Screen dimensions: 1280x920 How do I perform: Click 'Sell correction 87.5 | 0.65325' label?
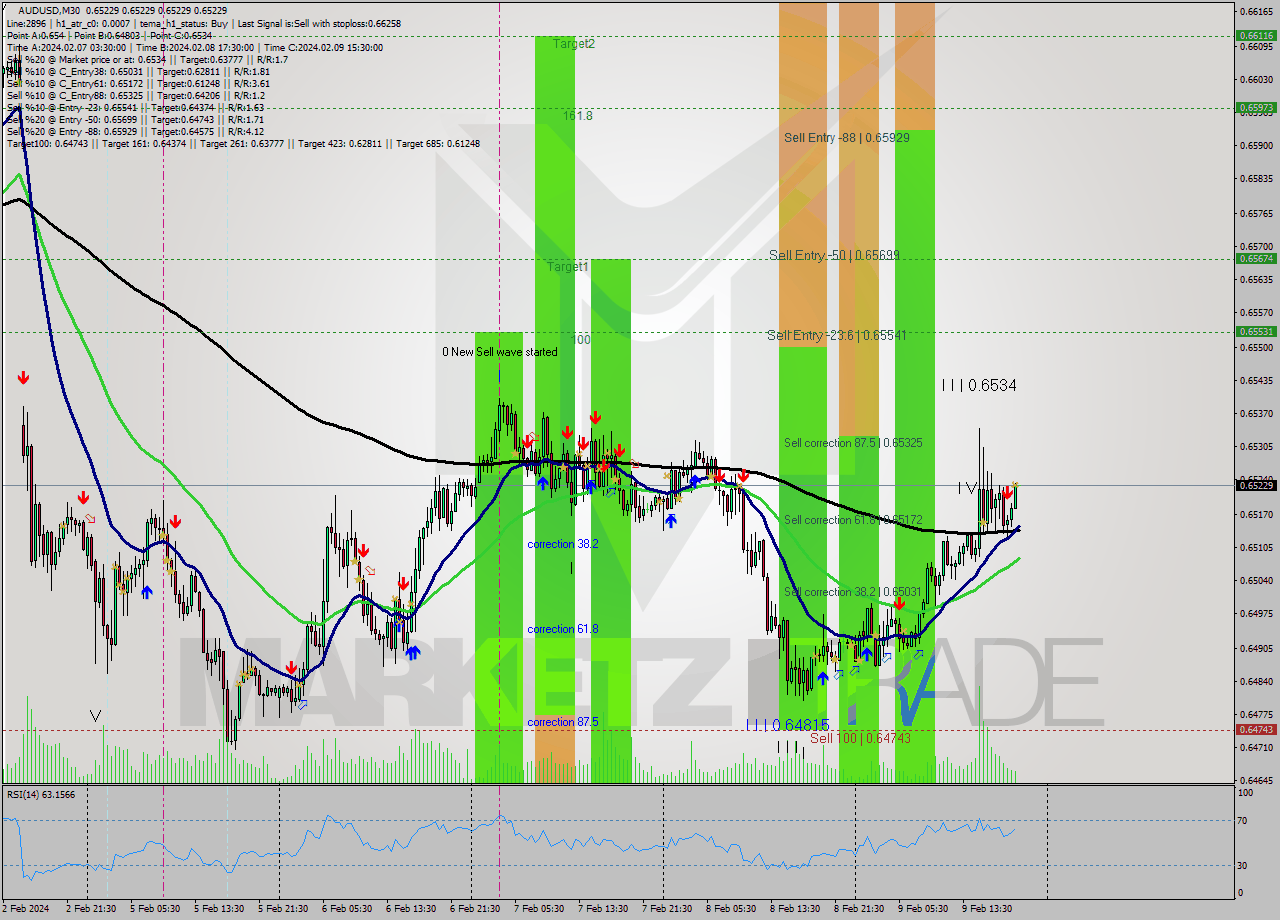click(853, 443)
